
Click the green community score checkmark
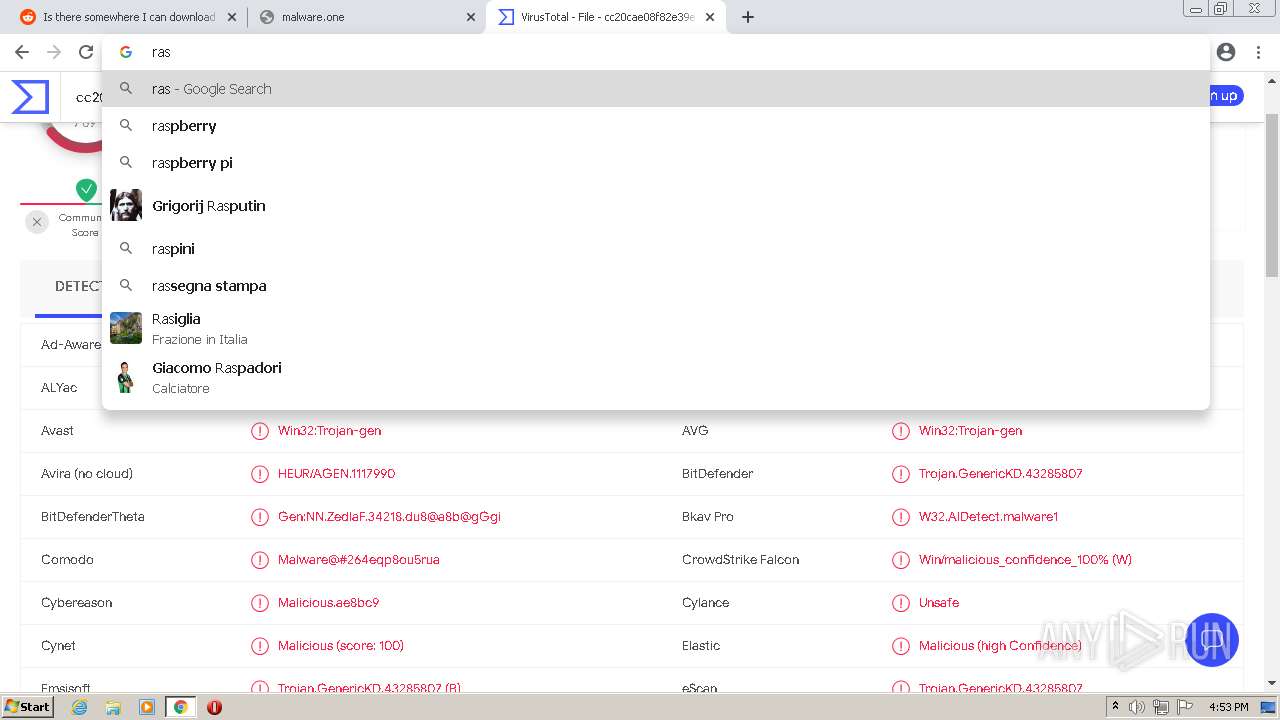pos(87,189)
